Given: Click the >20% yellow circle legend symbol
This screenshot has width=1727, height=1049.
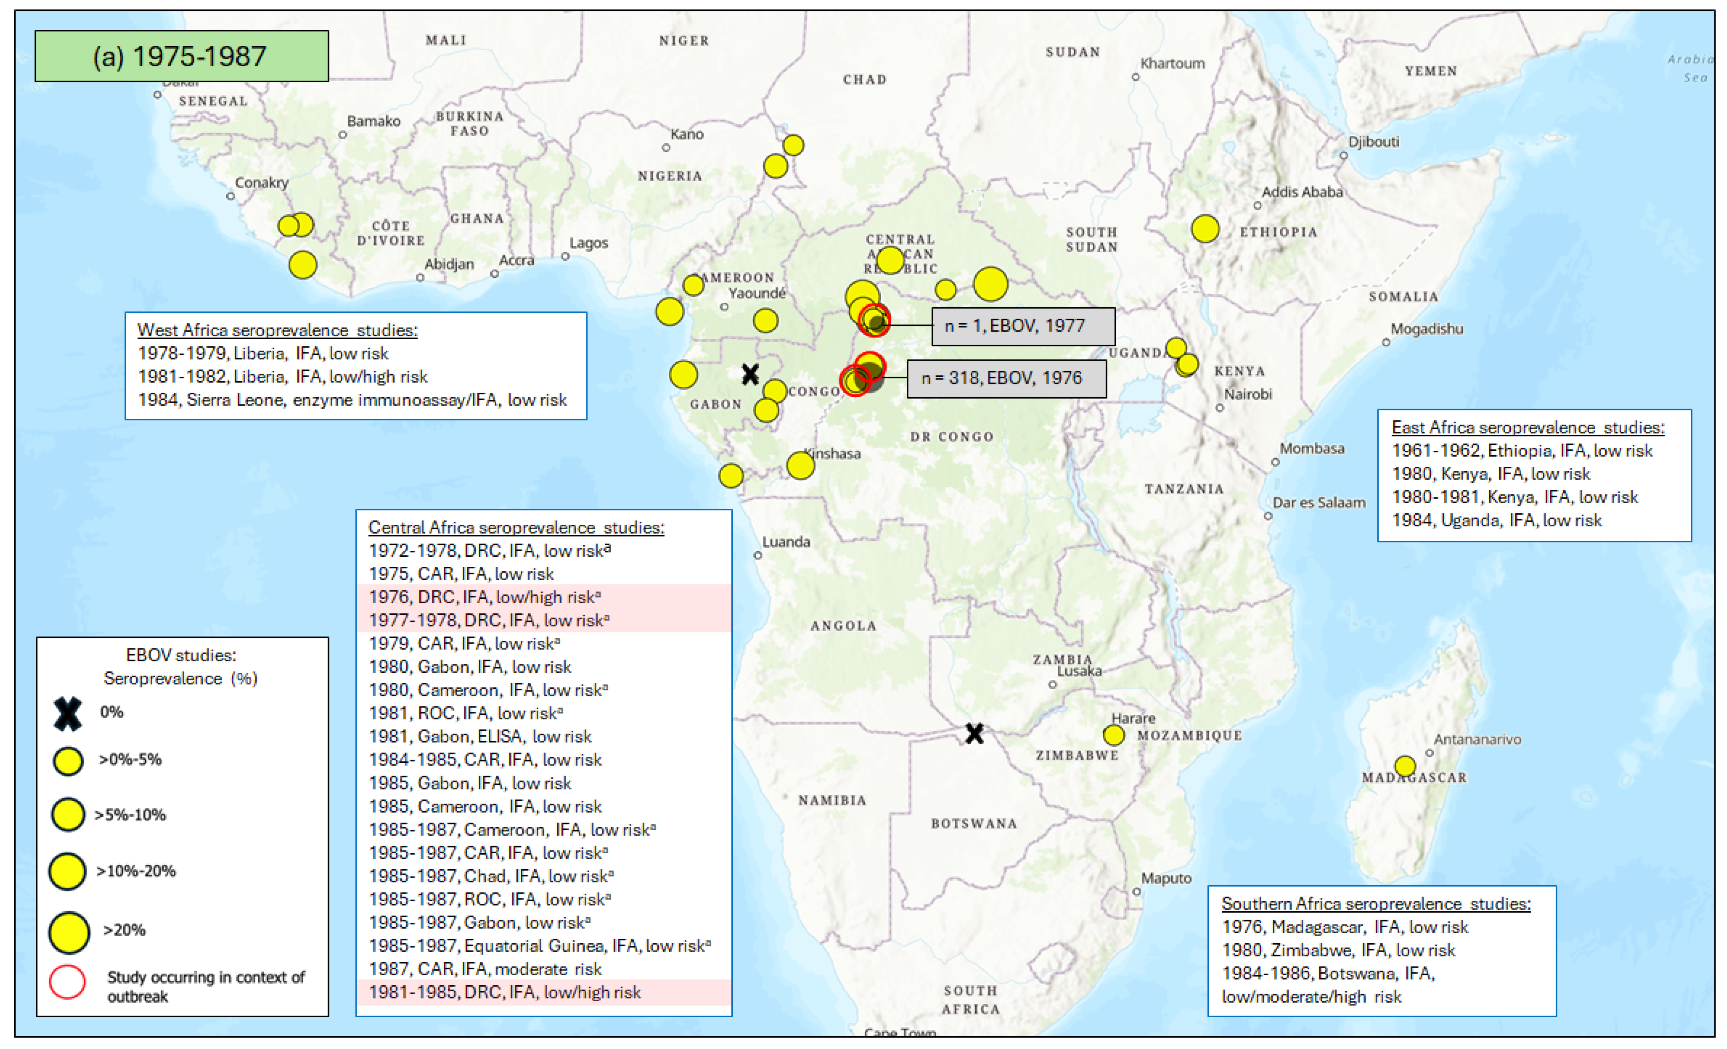Looking at the screenshot, I should point(69,932).
